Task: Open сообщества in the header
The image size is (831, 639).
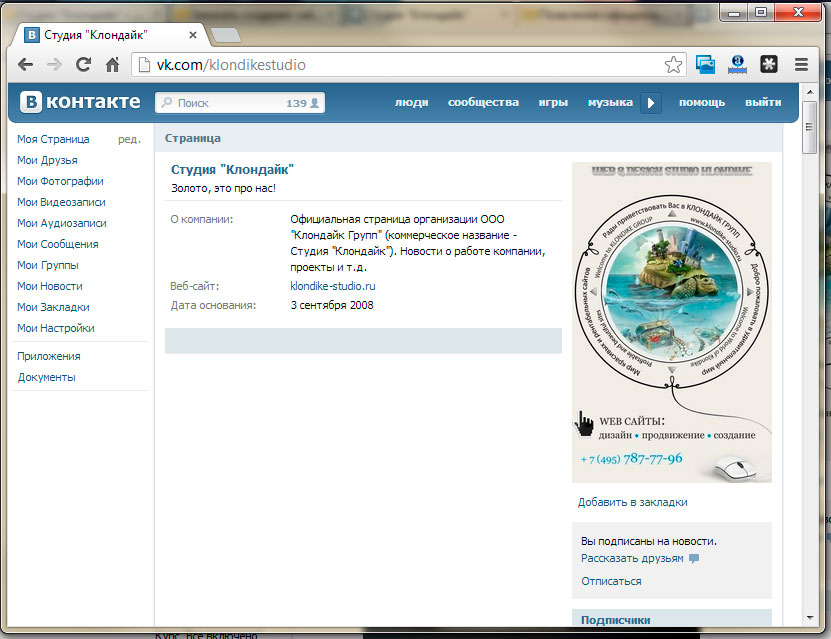Action: click(x=483, y=102)
